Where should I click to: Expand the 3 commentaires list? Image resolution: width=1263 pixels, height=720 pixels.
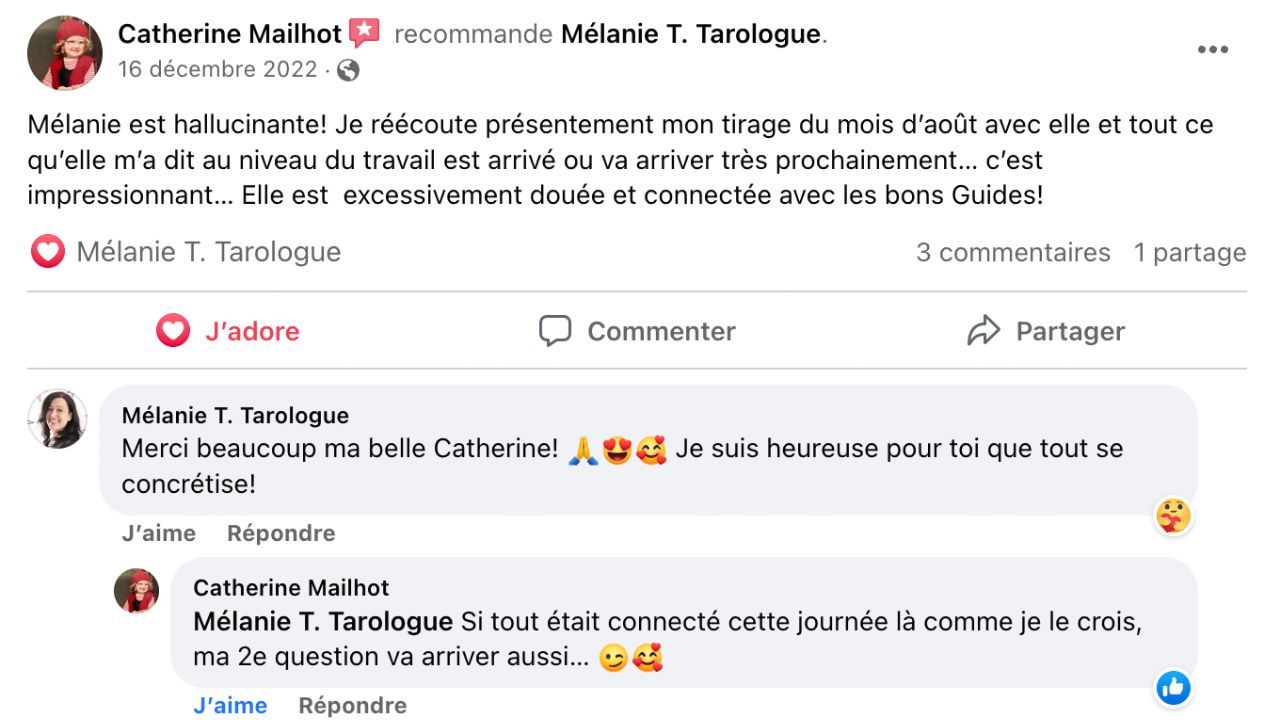(x=1012, y=252)
